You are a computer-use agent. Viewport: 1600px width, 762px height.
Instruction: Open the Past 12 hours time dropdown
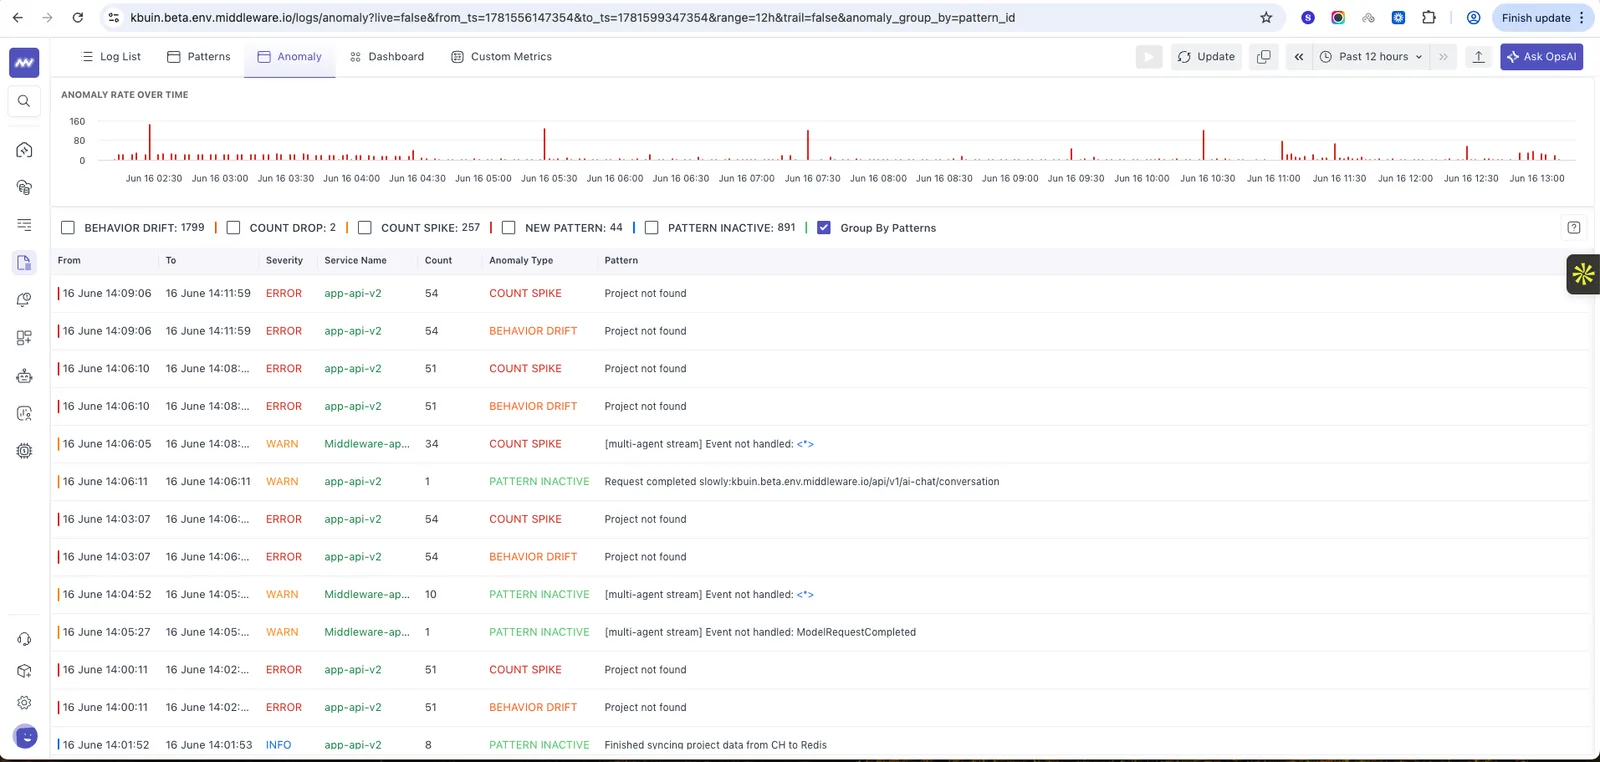1370,57
